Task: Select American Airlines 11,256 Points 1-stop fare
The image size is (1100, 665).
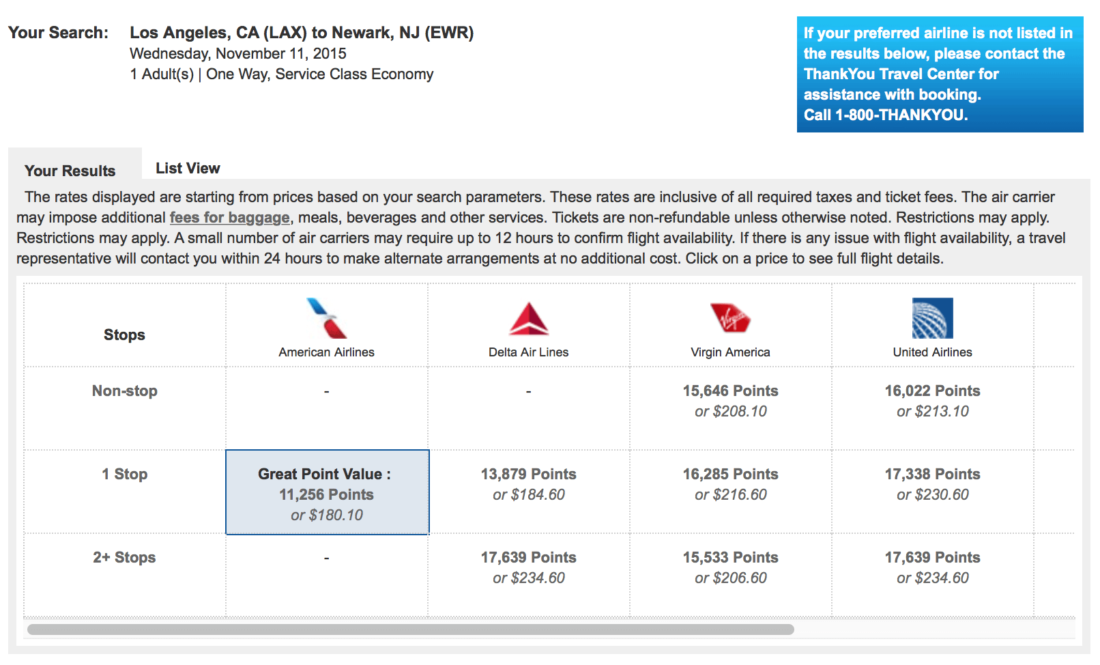Action: [x=327, y=493]
